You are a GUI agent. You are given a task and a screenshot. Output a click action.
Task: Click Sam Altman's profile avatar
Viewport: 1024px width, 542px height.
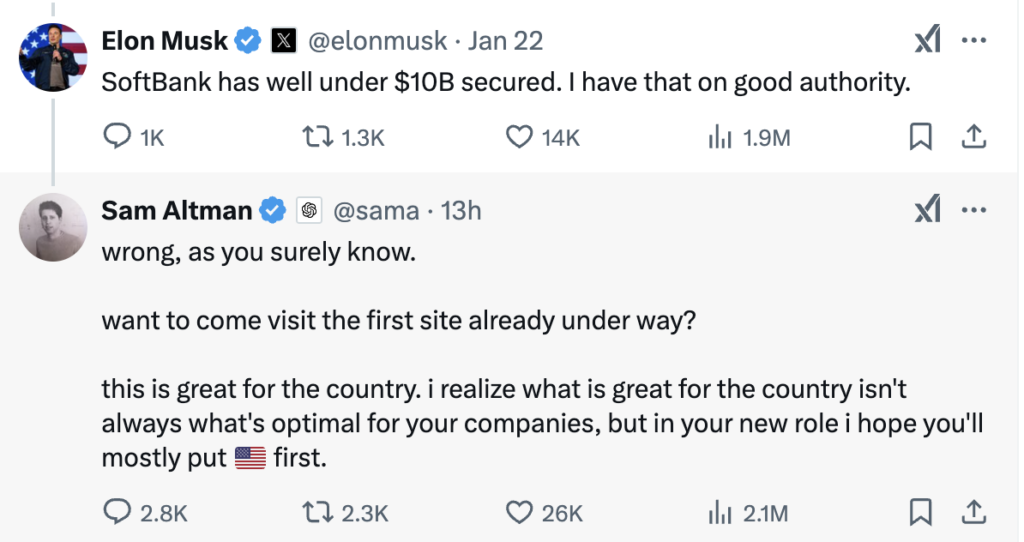pyautogui.click(x=54, y=227)
